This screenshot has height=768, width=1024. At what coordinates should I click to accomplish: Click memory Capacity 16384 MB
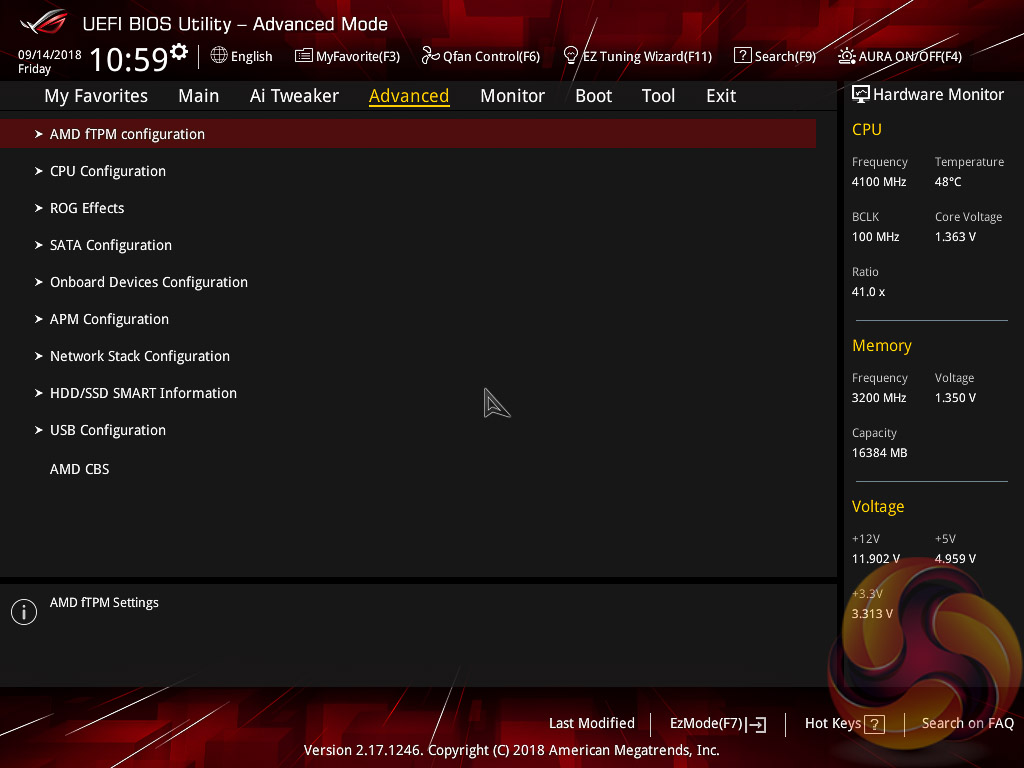pyautogui.click(x=880, y=453)
